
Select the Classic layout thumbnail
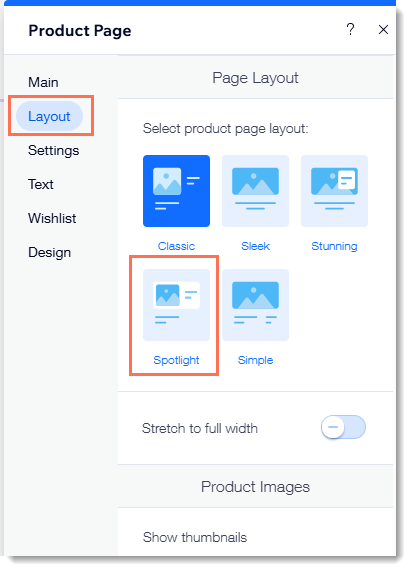176,191
